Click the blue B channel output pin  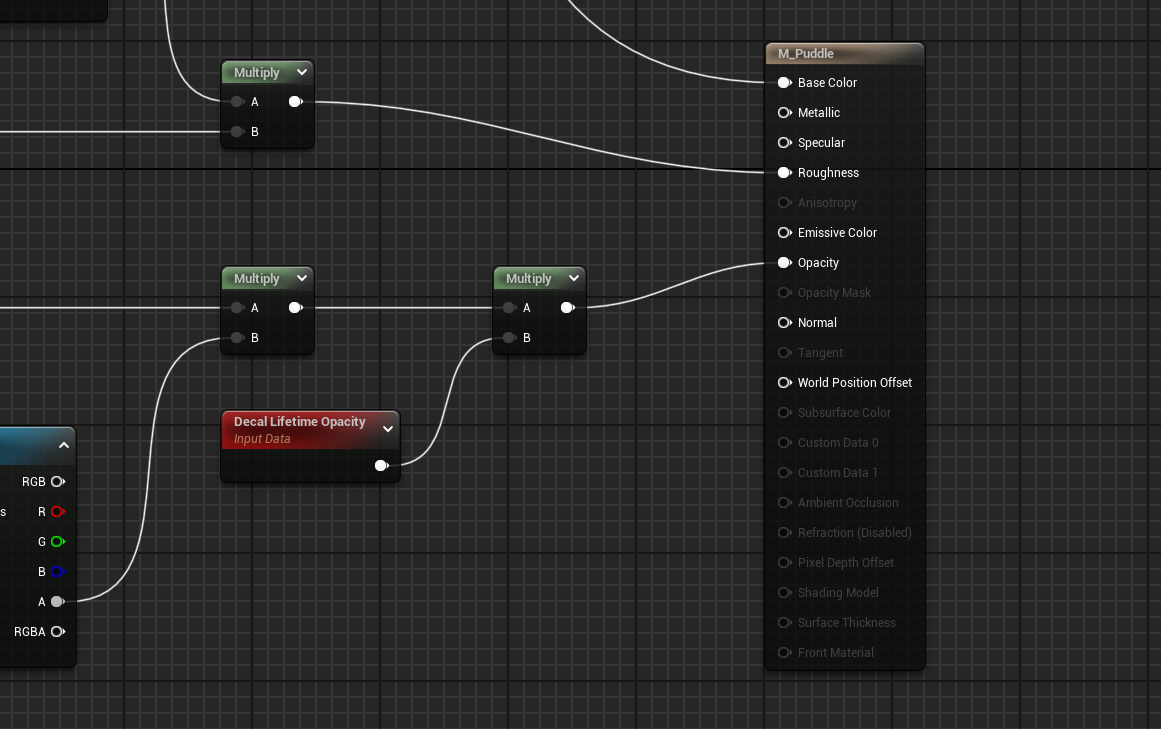pos(58,571)
